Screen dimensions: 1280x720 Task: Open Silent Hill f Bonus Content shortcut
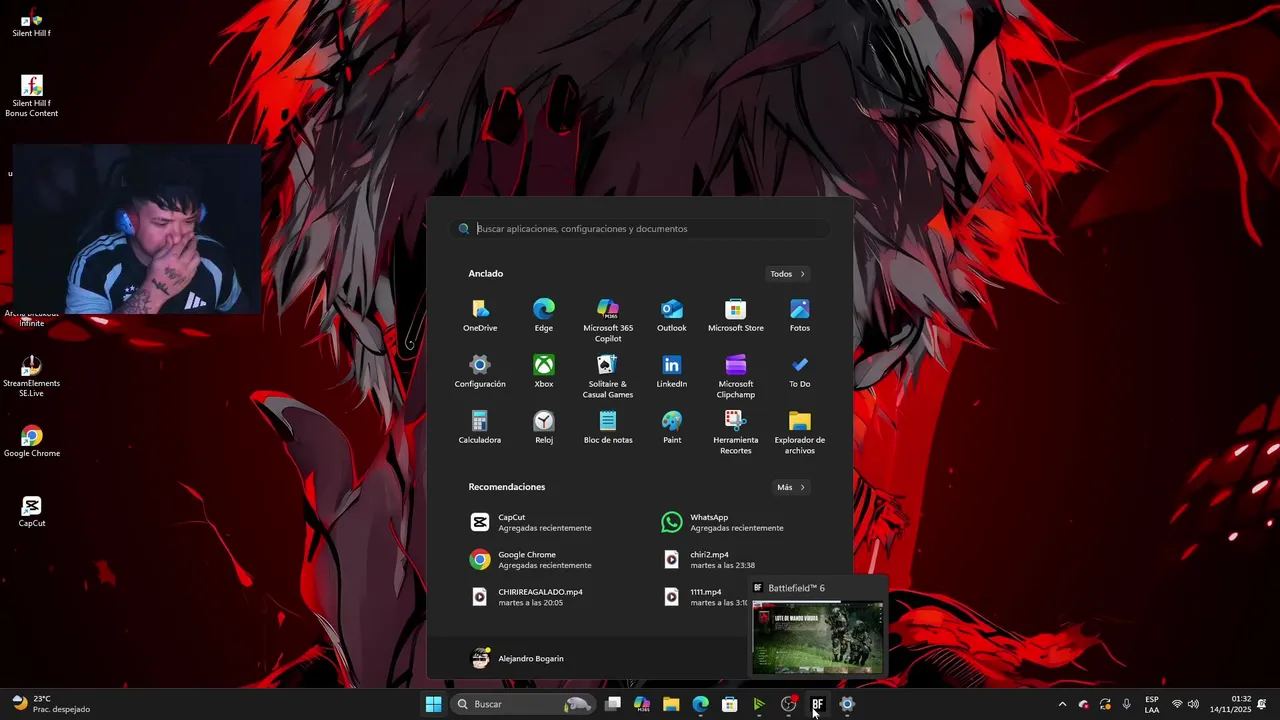point(32,96)
